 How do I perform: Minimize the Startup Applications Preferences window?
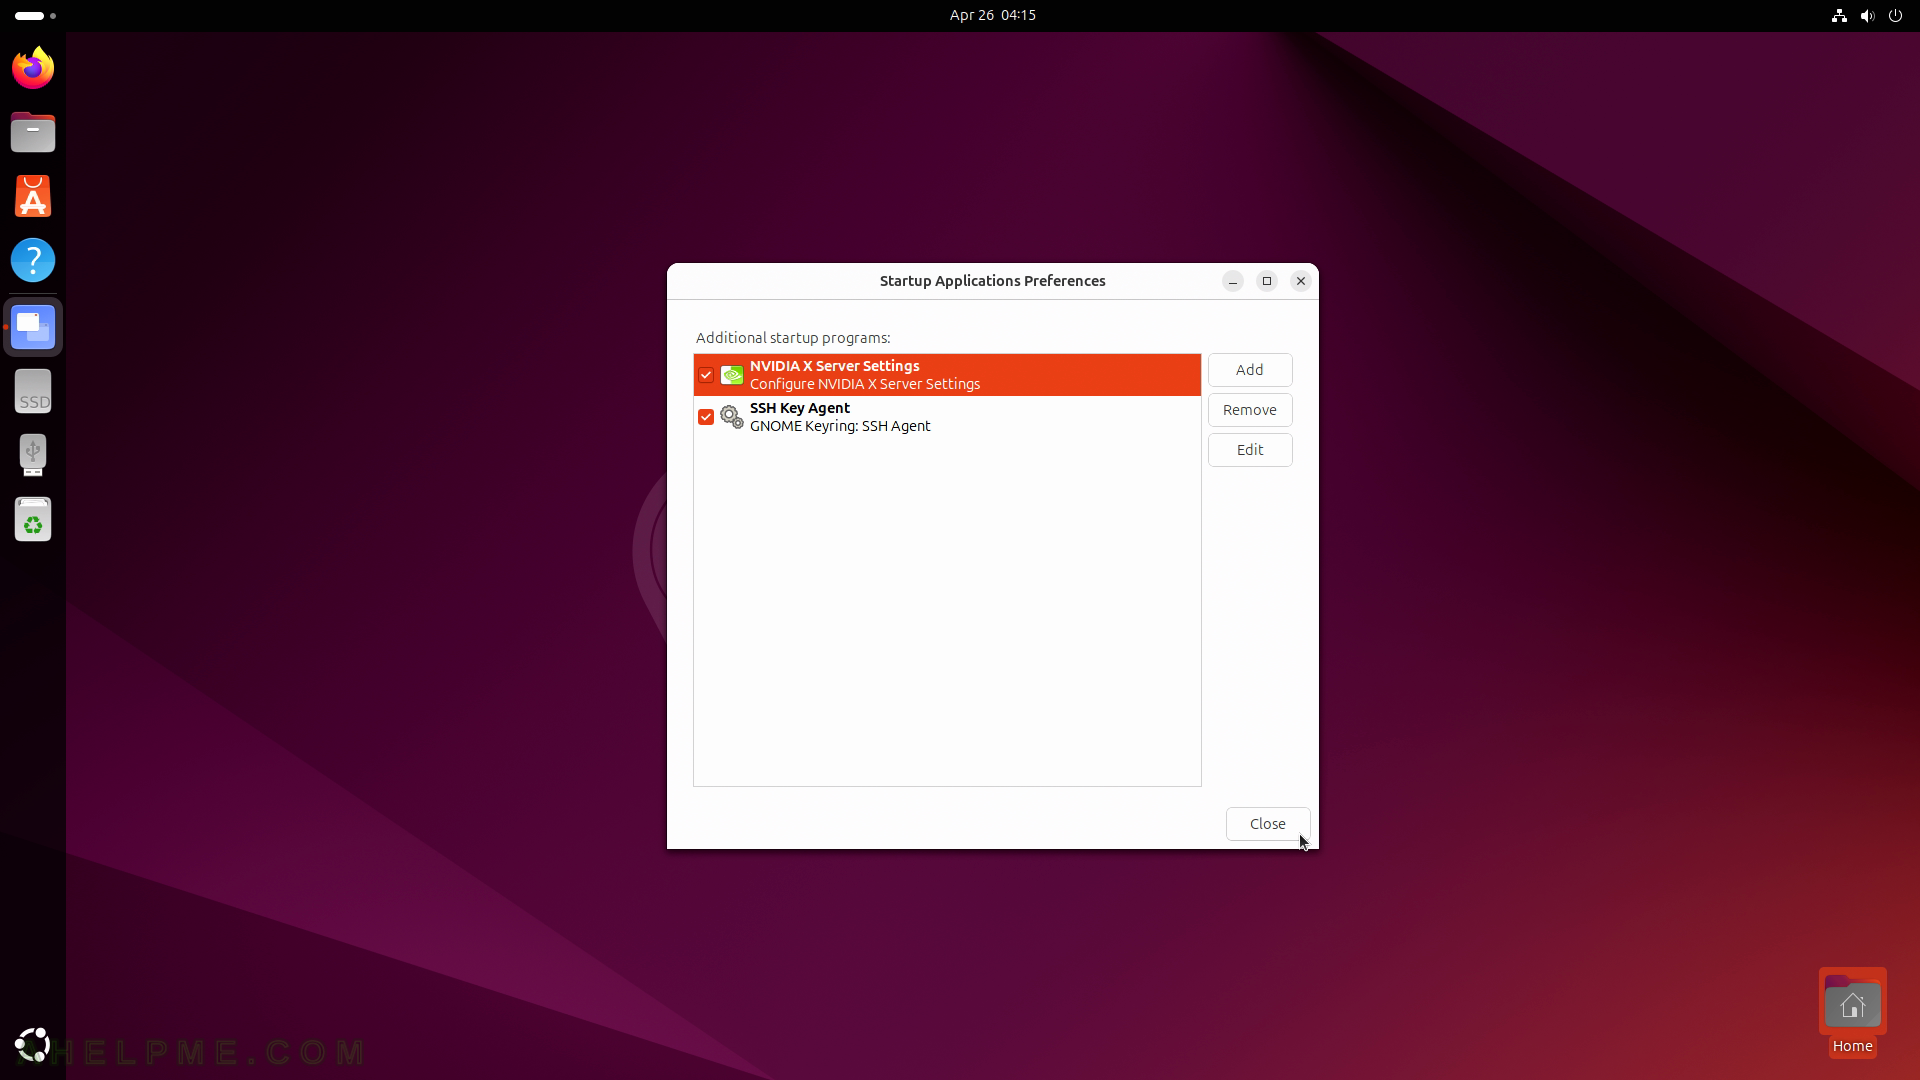click(1233, 281)
